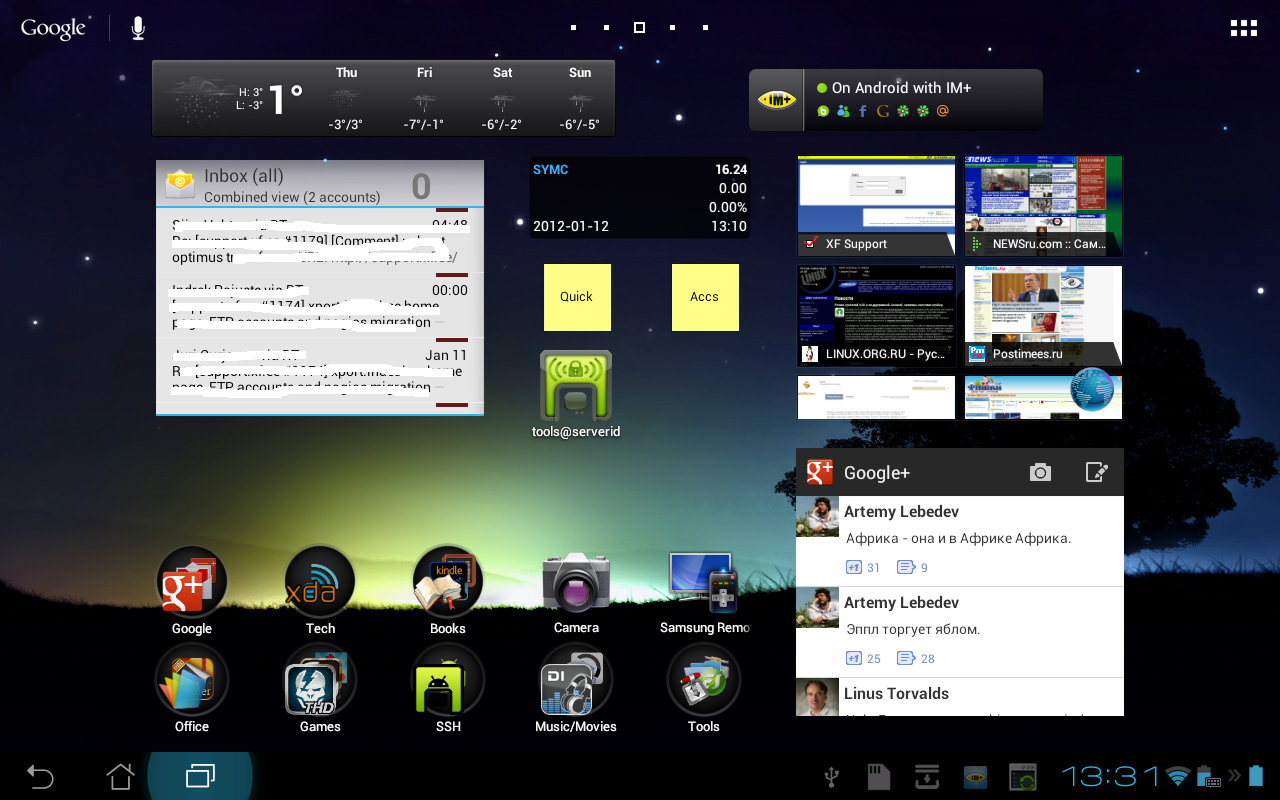Open the LINUX.ORG.RU bookmark thumbnail
This screenshot has height=800, width=1280.
(x=876, y=315)
